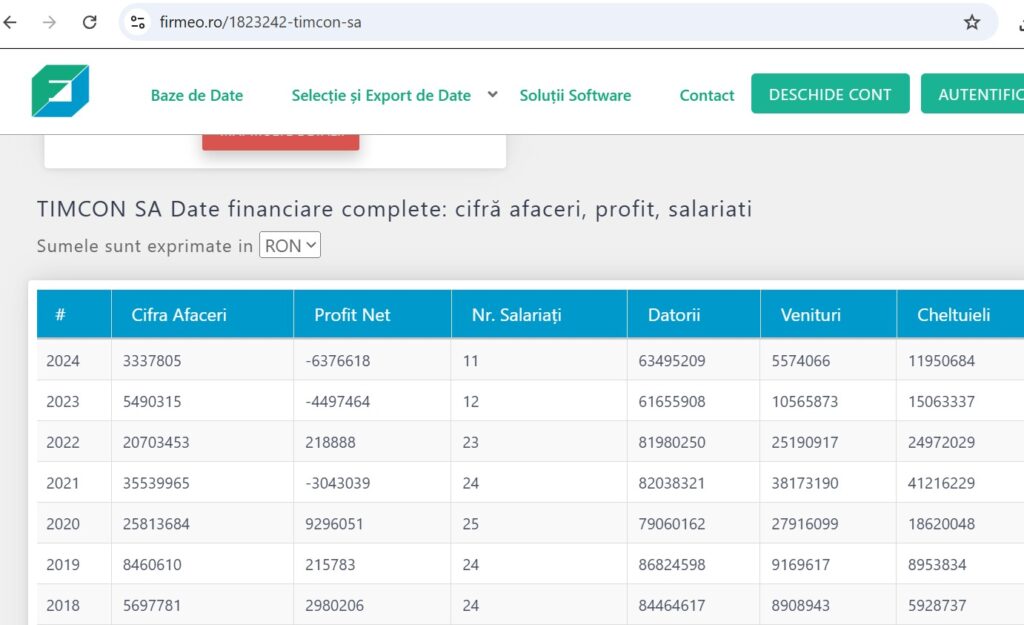Image resolution: width=1024 pixels, height=625 pixels.
Task: Click the Profit Net column header
Action: 352,315
